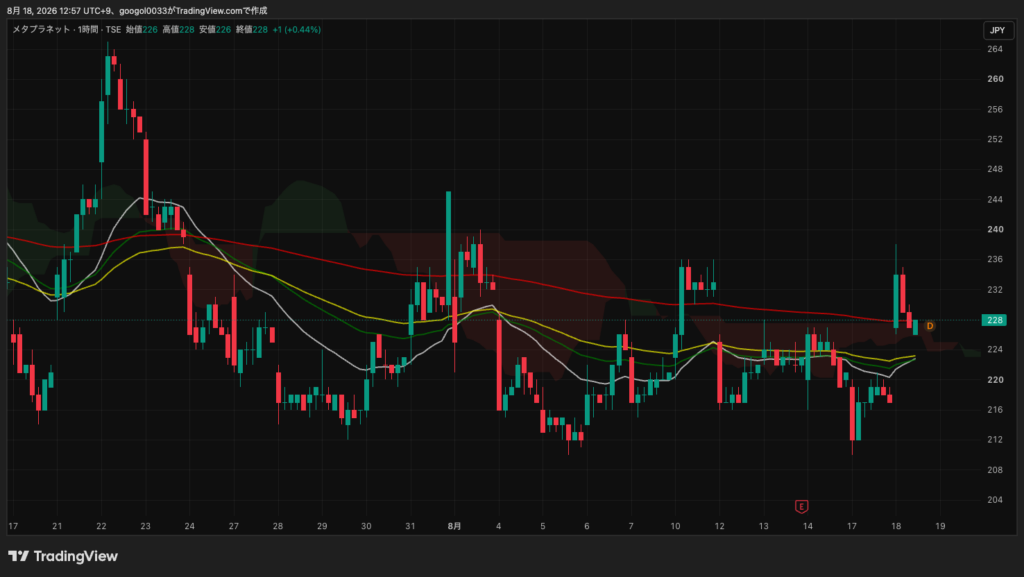Click the 232 price axis label
This screenshot has height=577, width=1024.
click(995, 289)
